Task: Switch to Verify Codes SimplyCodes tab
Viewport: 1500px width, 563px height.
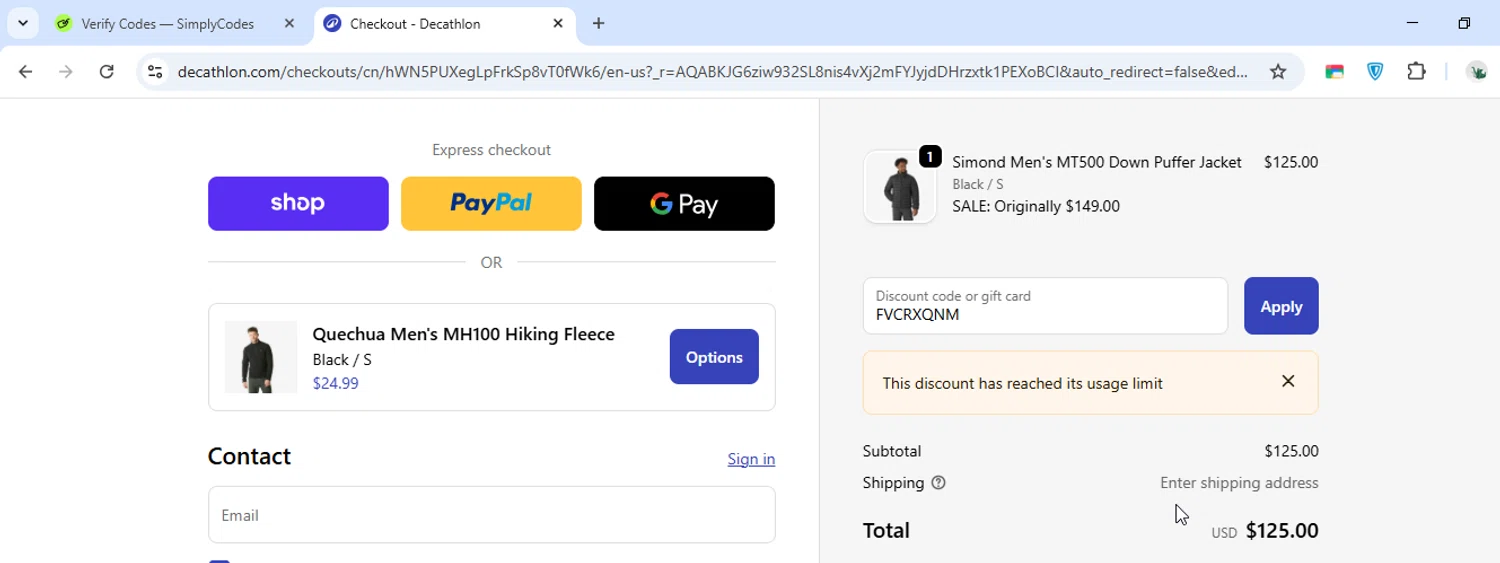Action: click(x=167, y=24)
